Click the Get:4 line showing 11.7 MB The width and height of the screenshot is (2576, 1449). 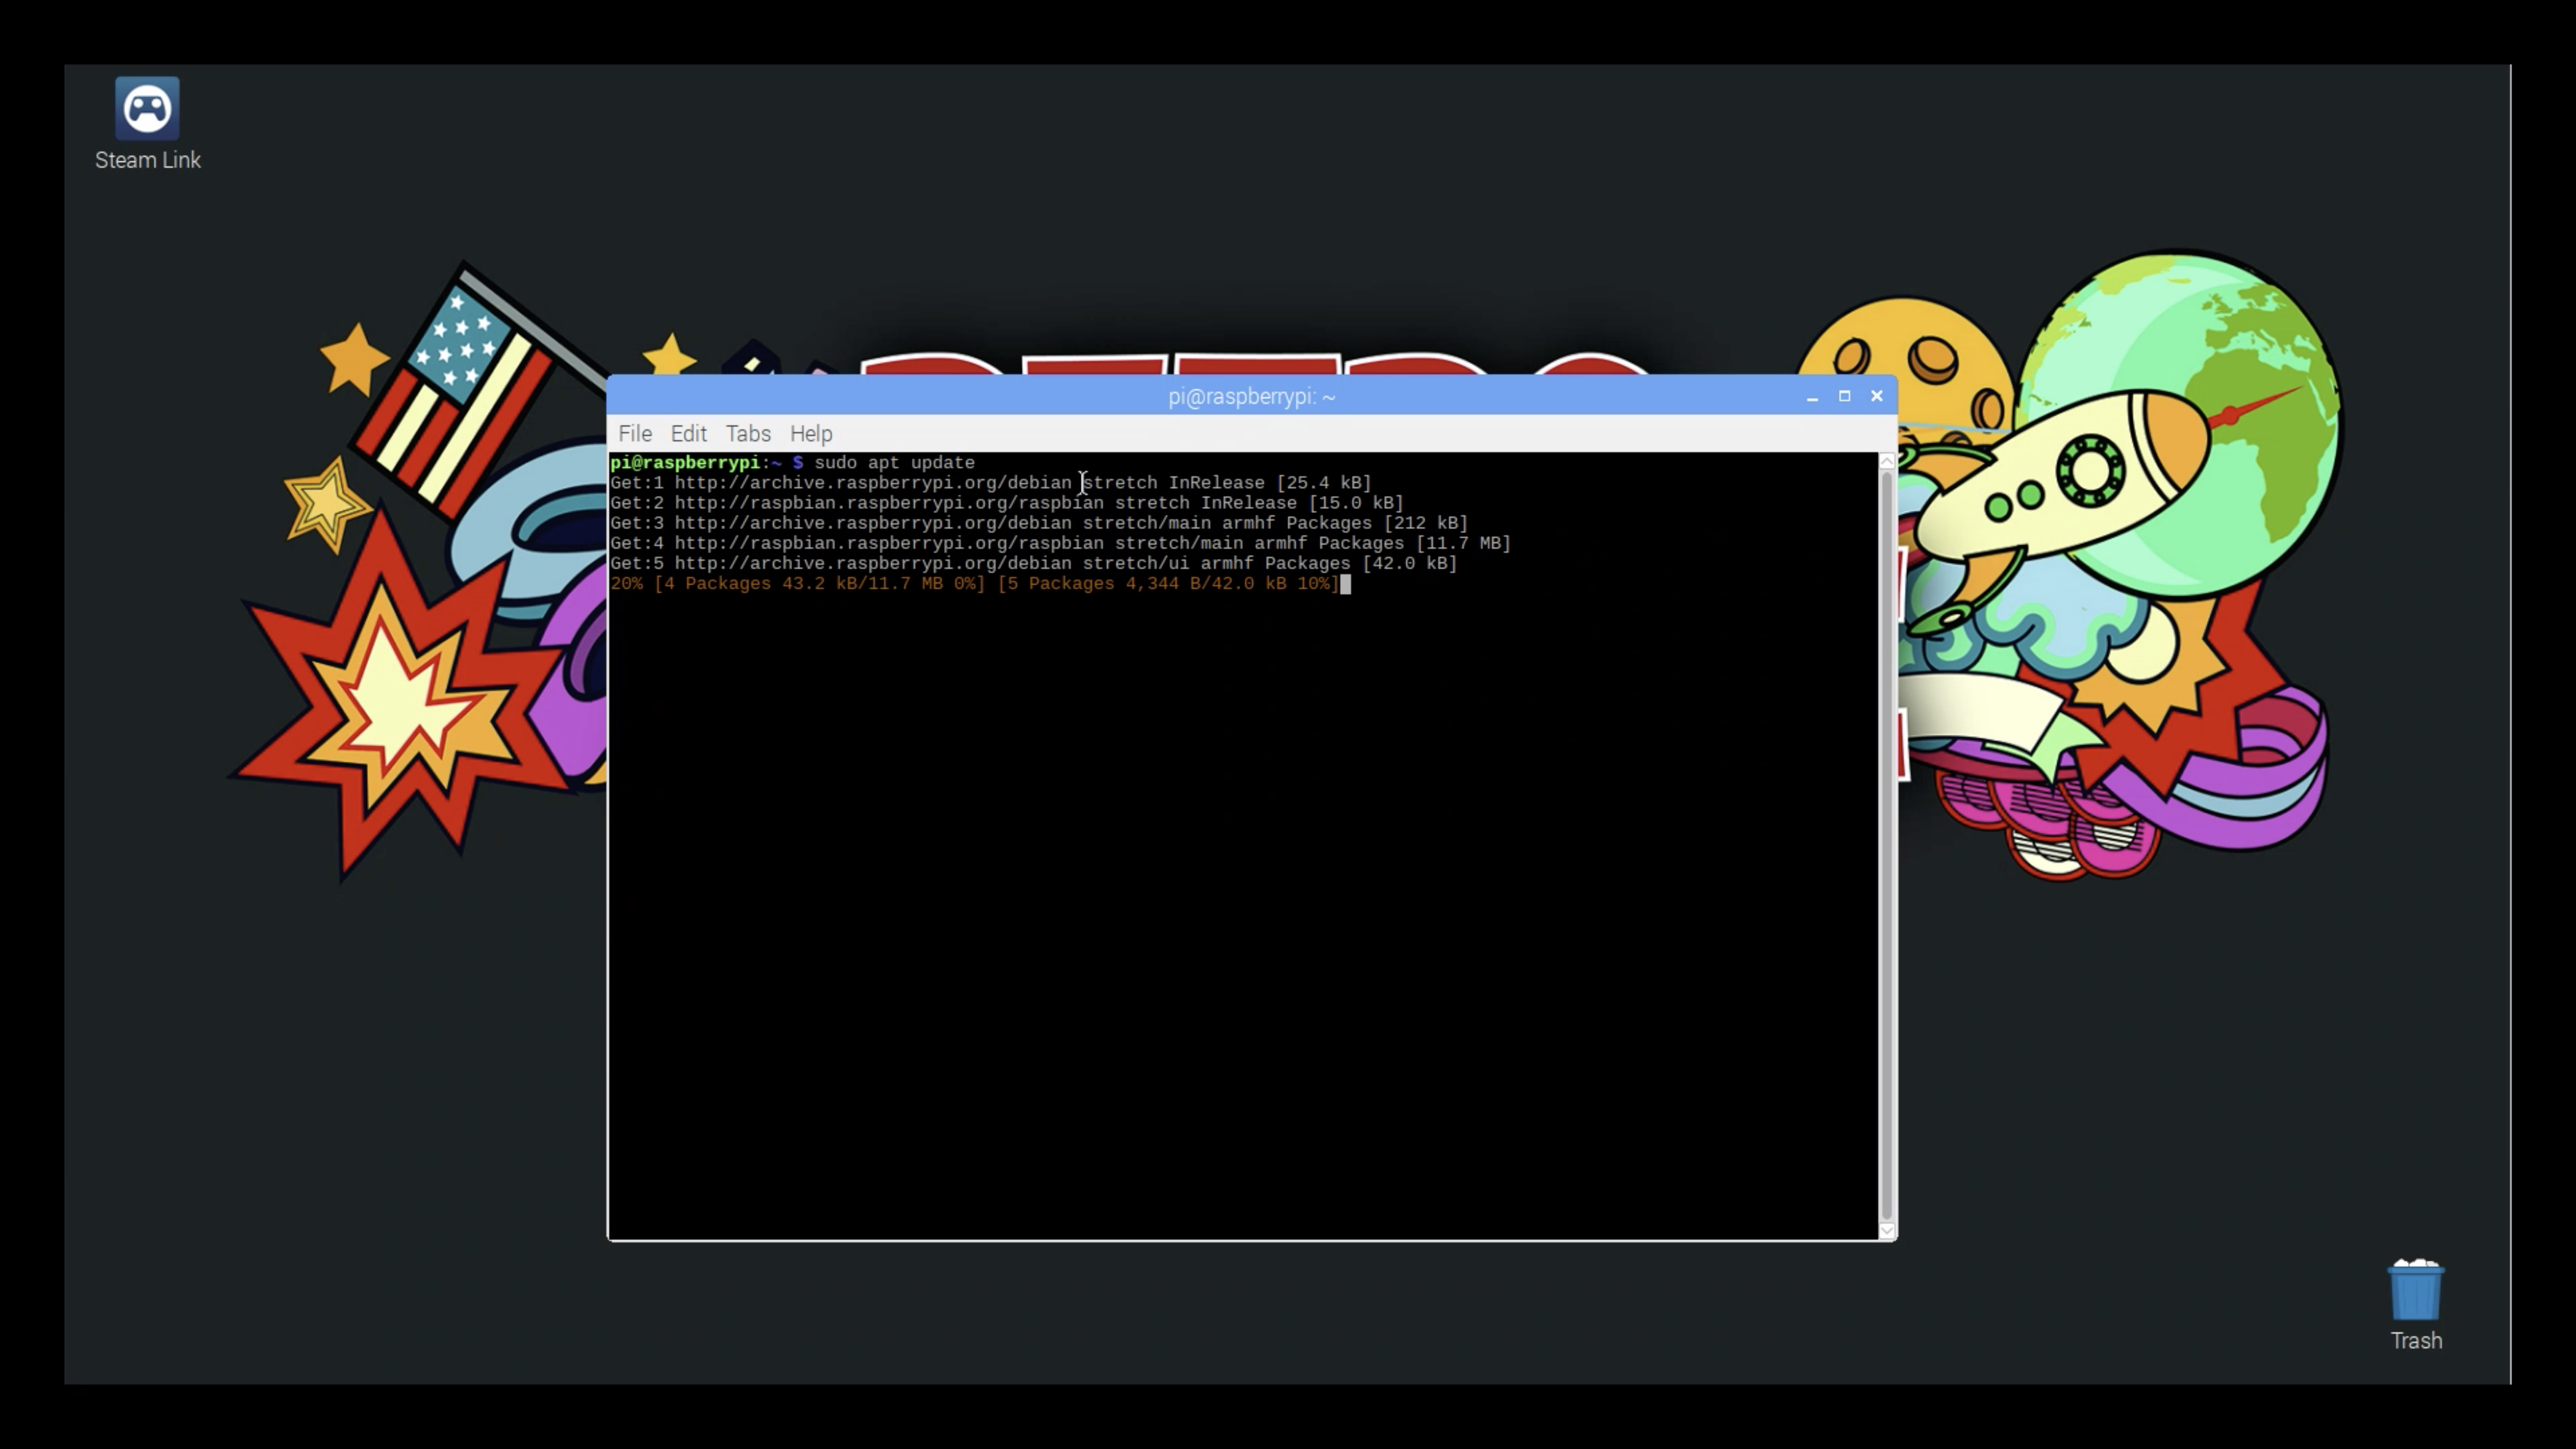point(1060,543)
